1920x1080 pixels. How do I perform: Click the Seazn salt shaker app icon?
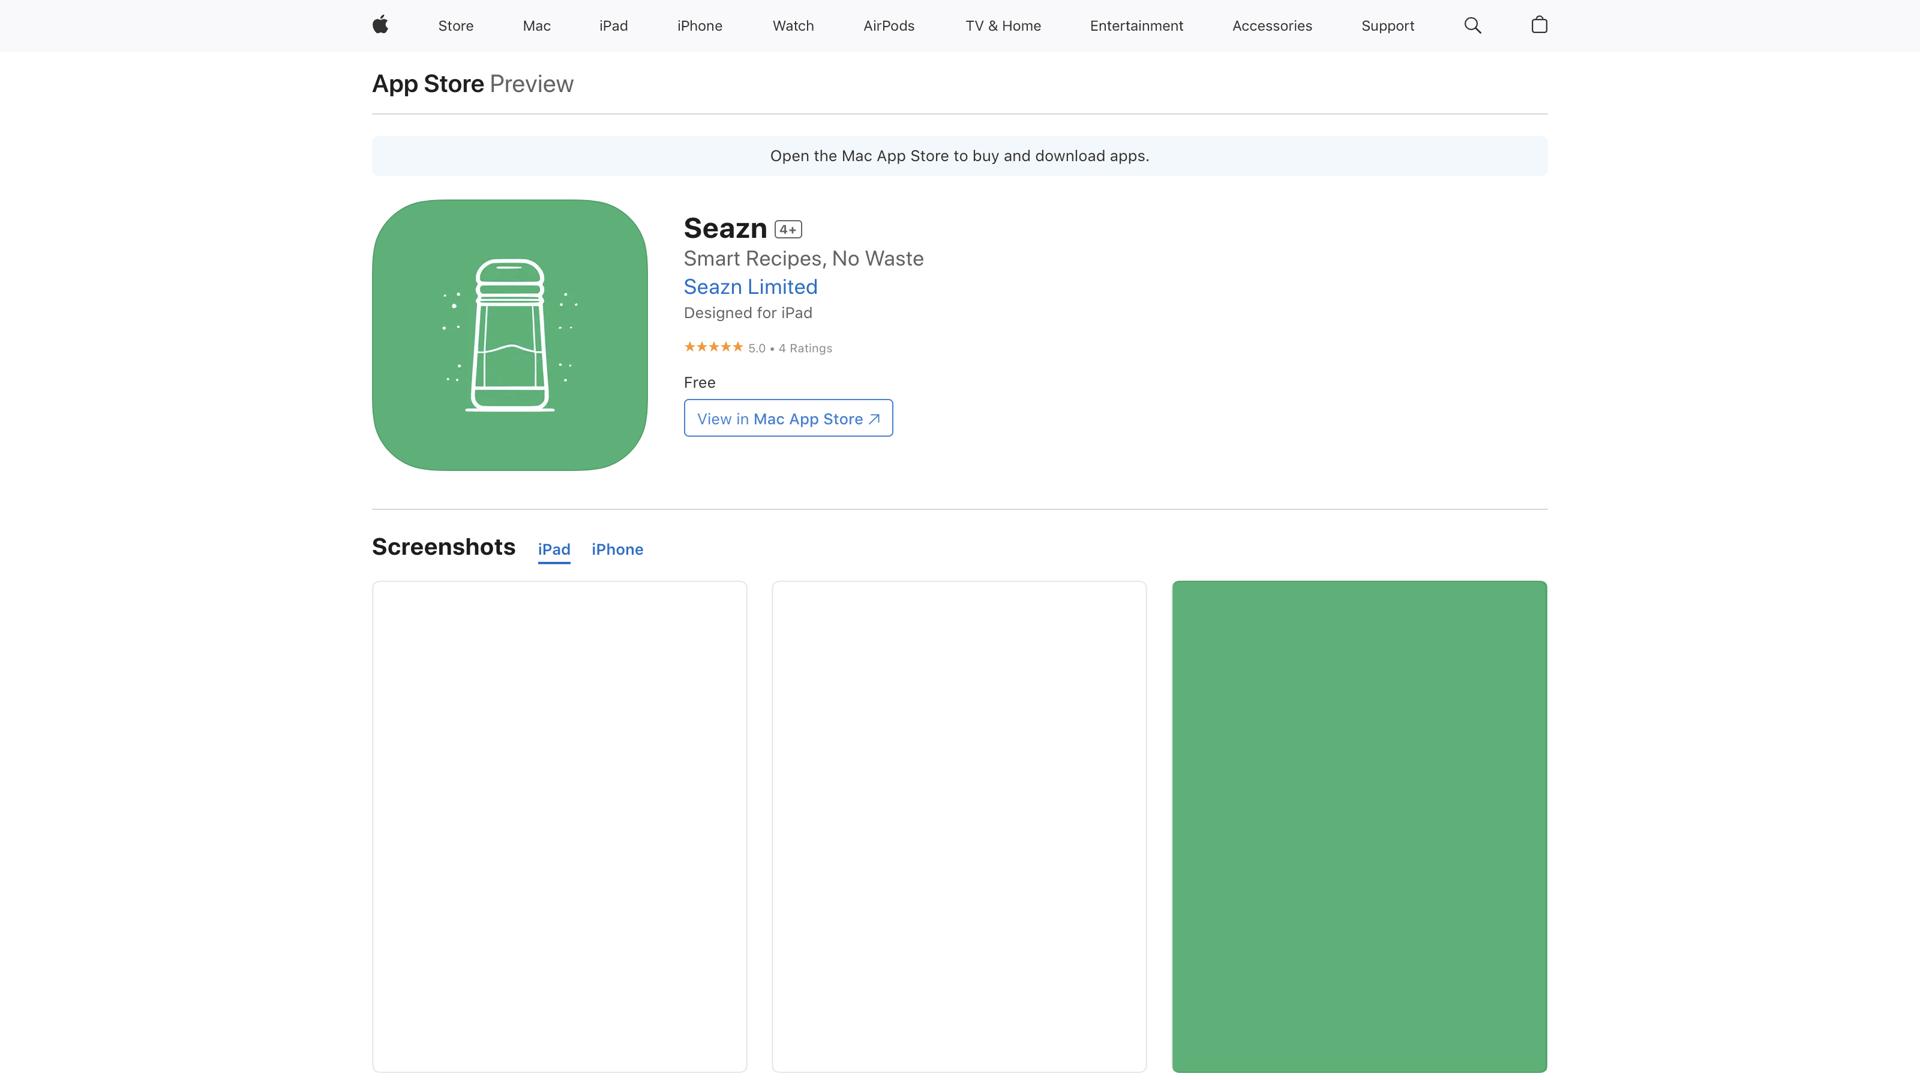(510, 335)
